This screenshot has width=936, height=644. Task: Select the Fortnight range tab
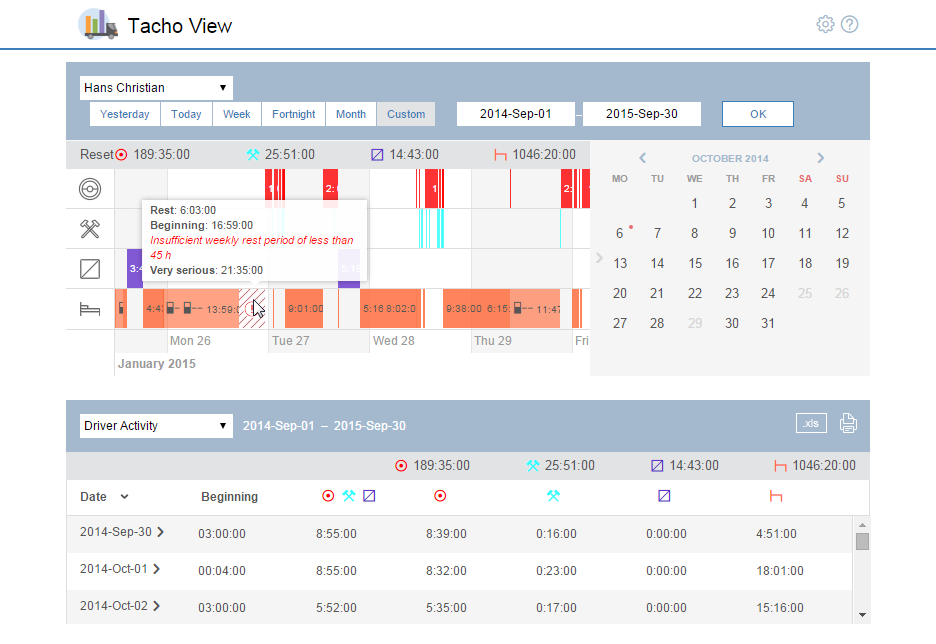pos(294,114)
